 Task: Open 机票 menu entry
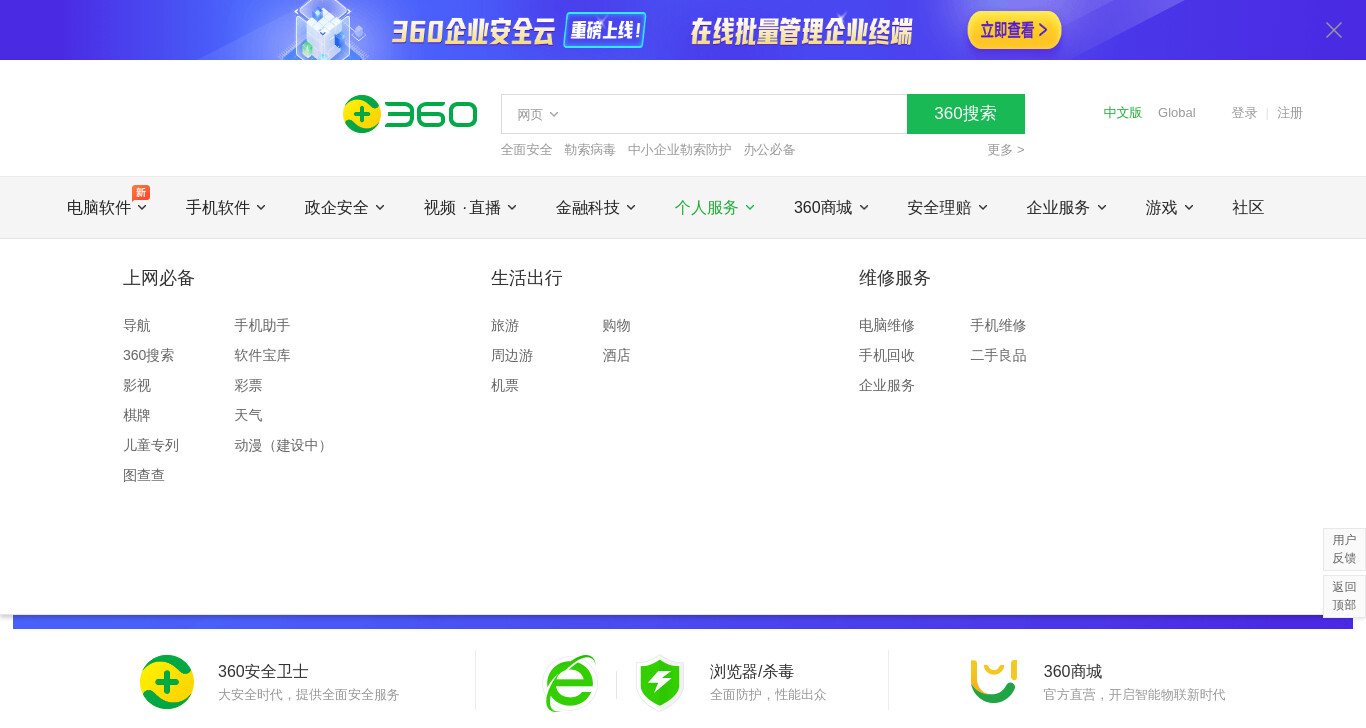coord(505,386)
